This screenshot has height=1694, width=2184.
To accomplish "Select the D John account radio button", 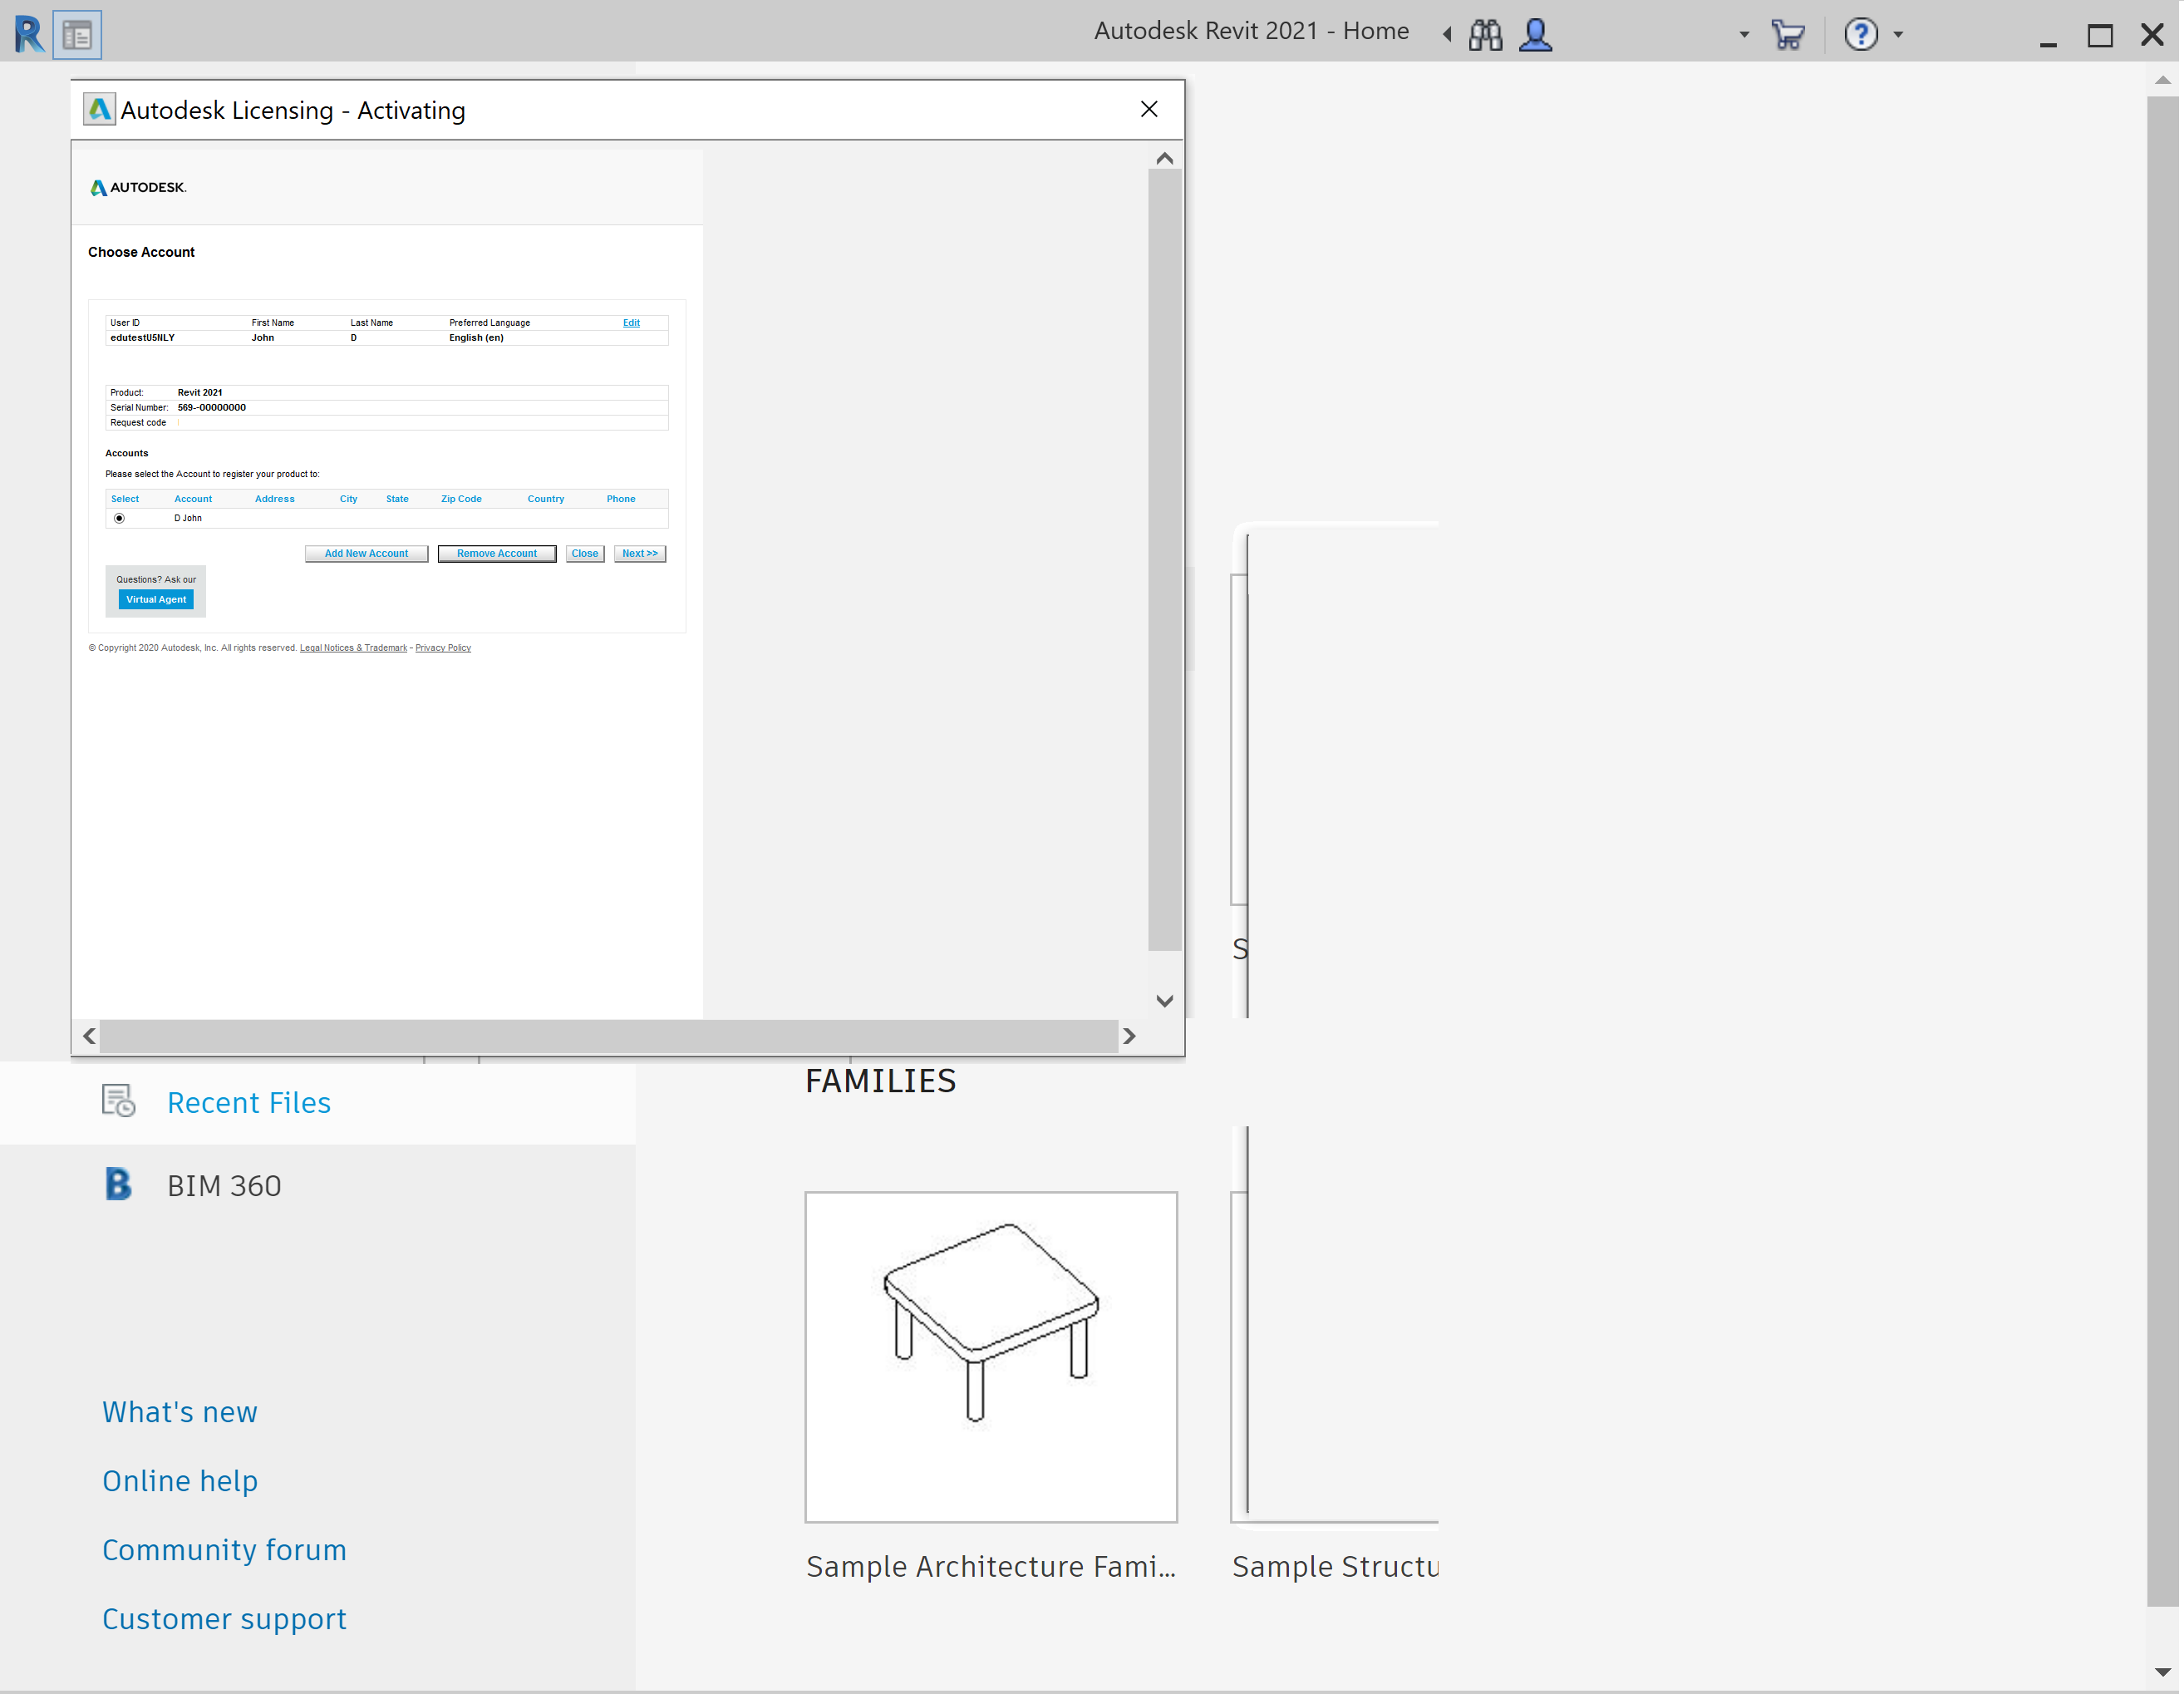I will pyautogui.click(x=119, y=518).
